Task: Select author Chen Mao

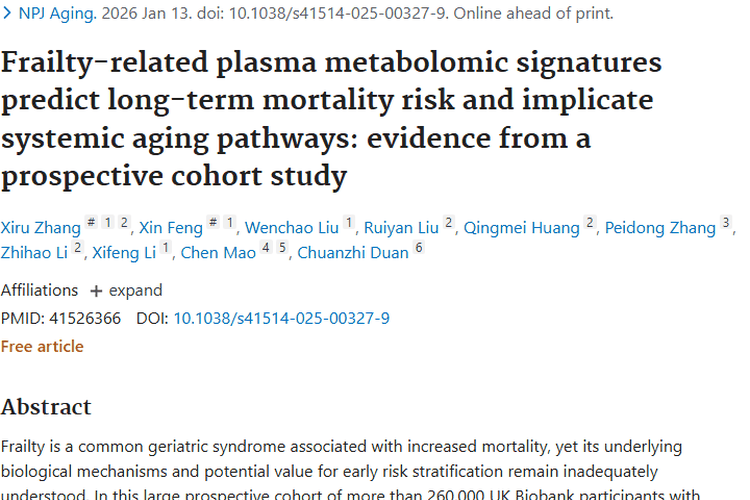Action: [x=218, y=252]
